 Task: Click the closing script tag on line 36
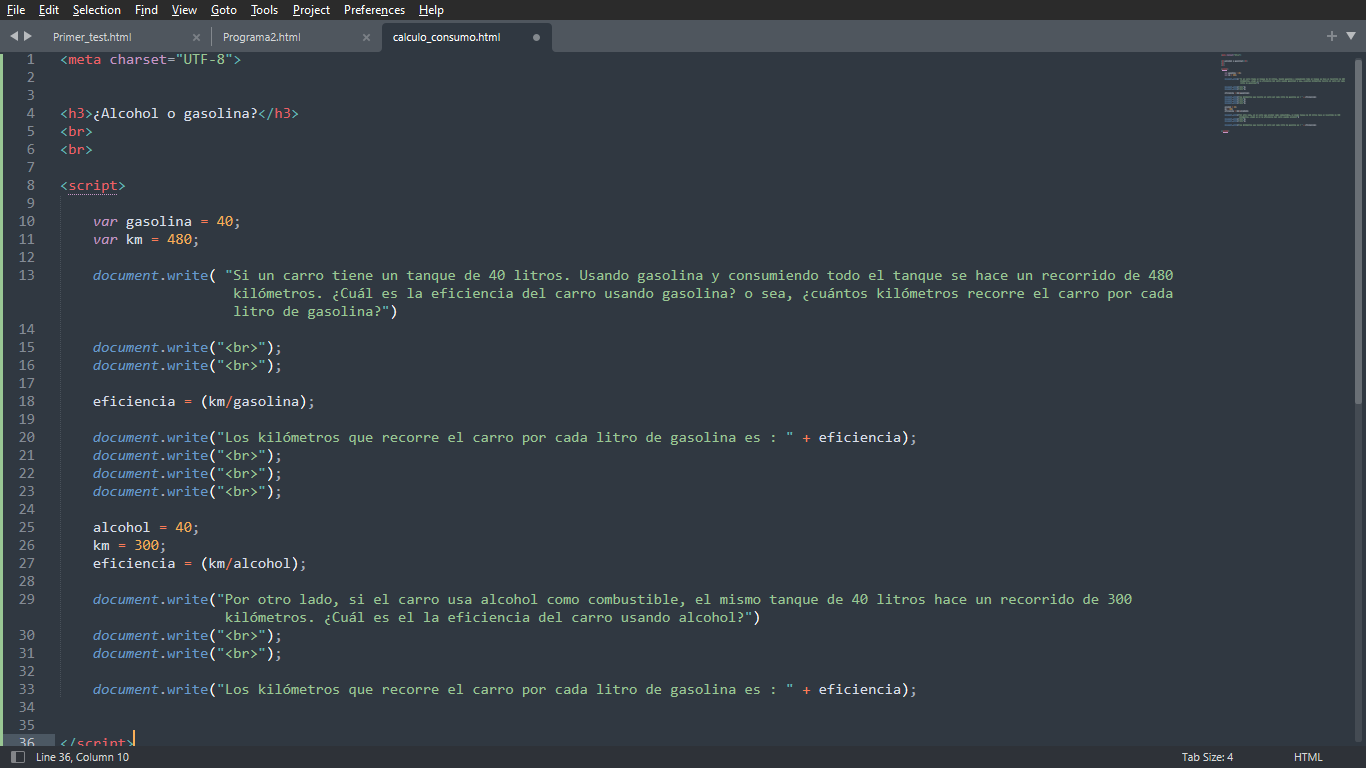coord(95,741)
